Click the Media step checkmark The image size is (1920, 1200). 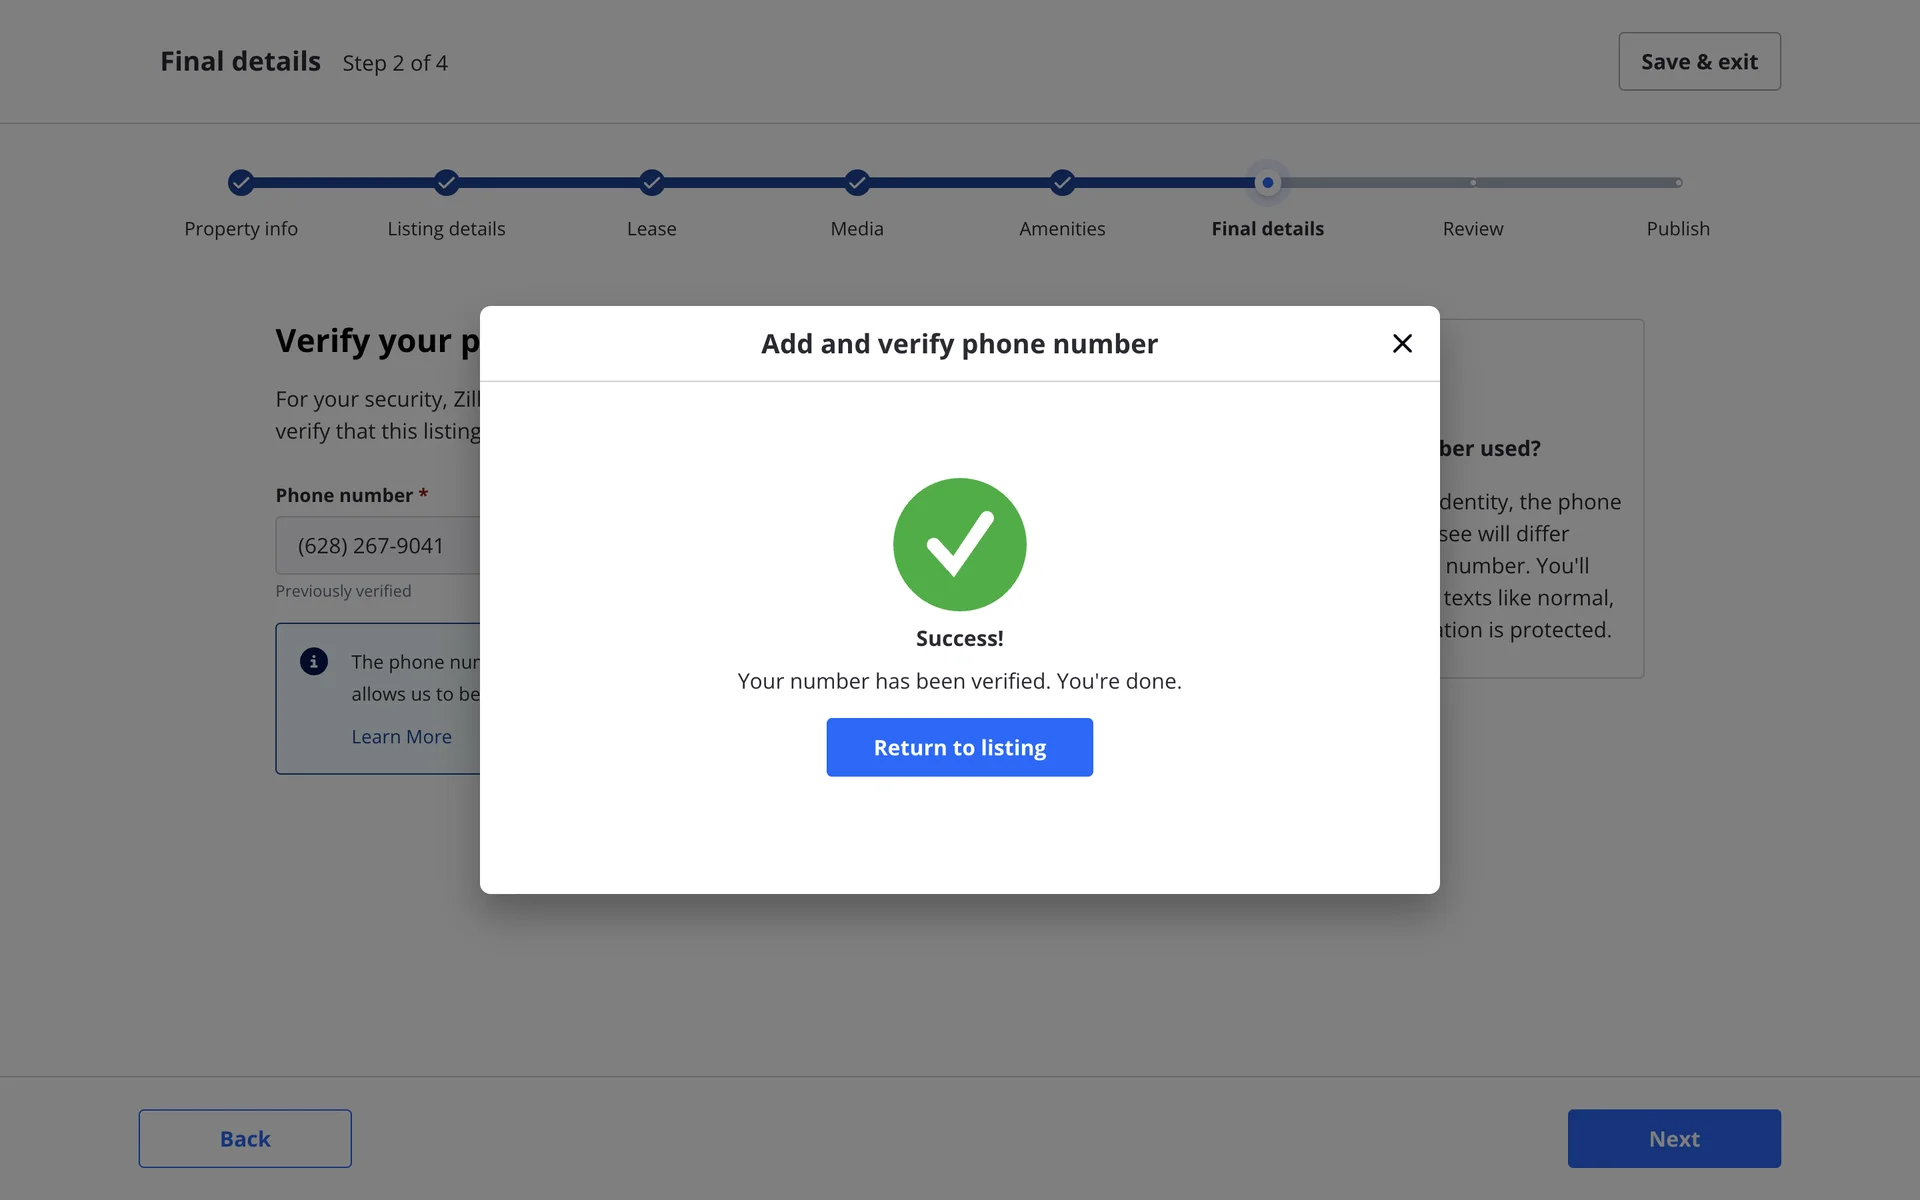tap(857, 183)
